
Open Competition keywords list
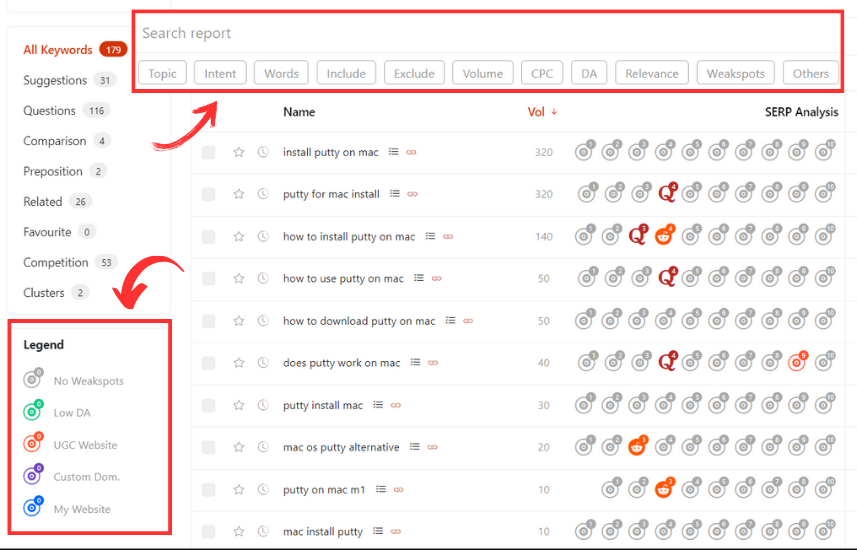[70, 262]
